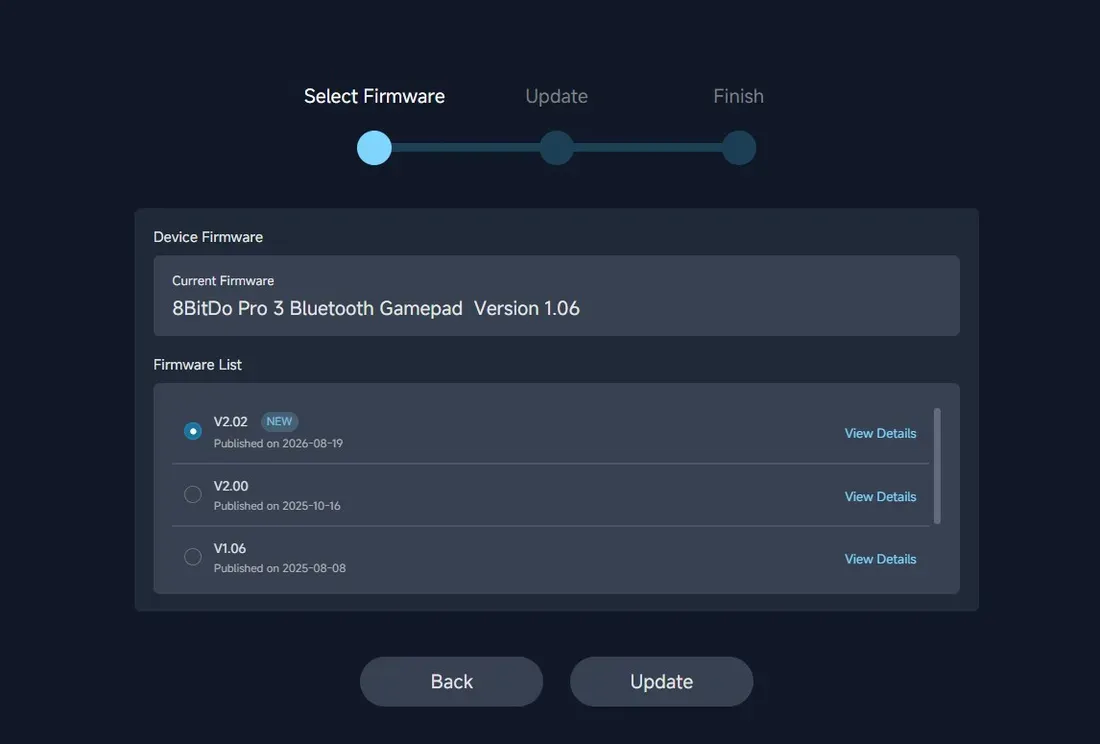
Task: Open View Details for V1.06
Action: point(880,559)
